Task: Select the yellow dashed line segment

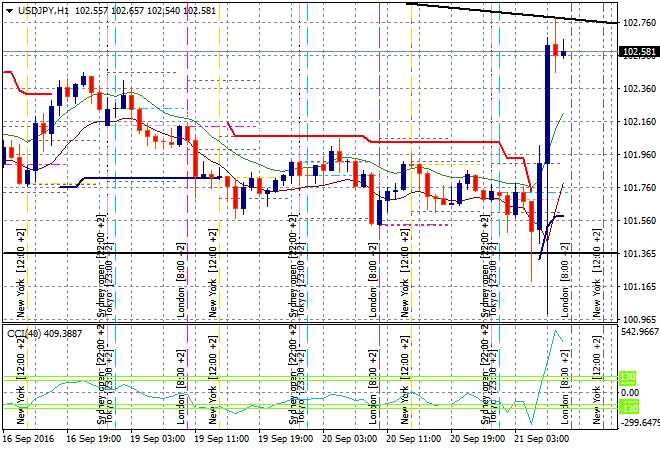Action: coord(445,164)
